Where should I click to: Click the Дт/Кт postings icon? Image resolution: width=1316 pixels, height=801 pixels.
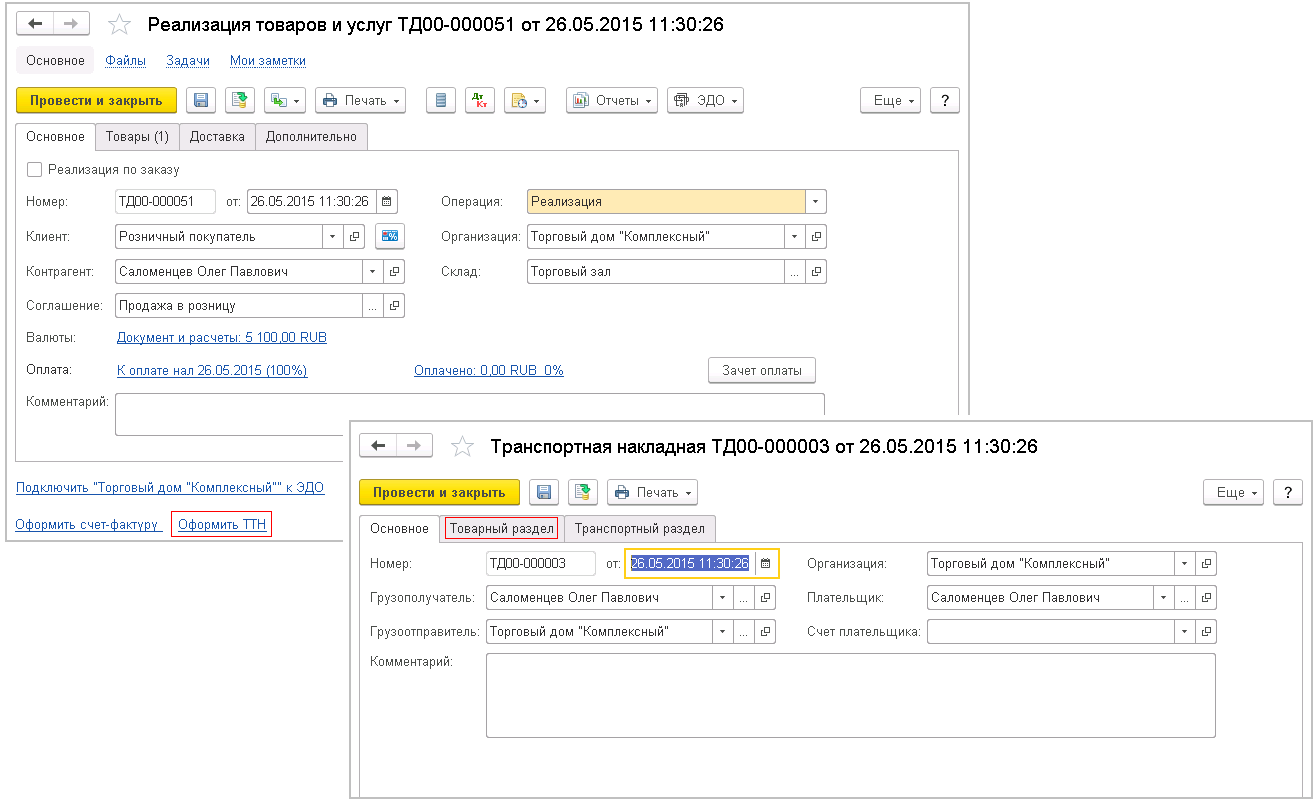coord(480,100)
